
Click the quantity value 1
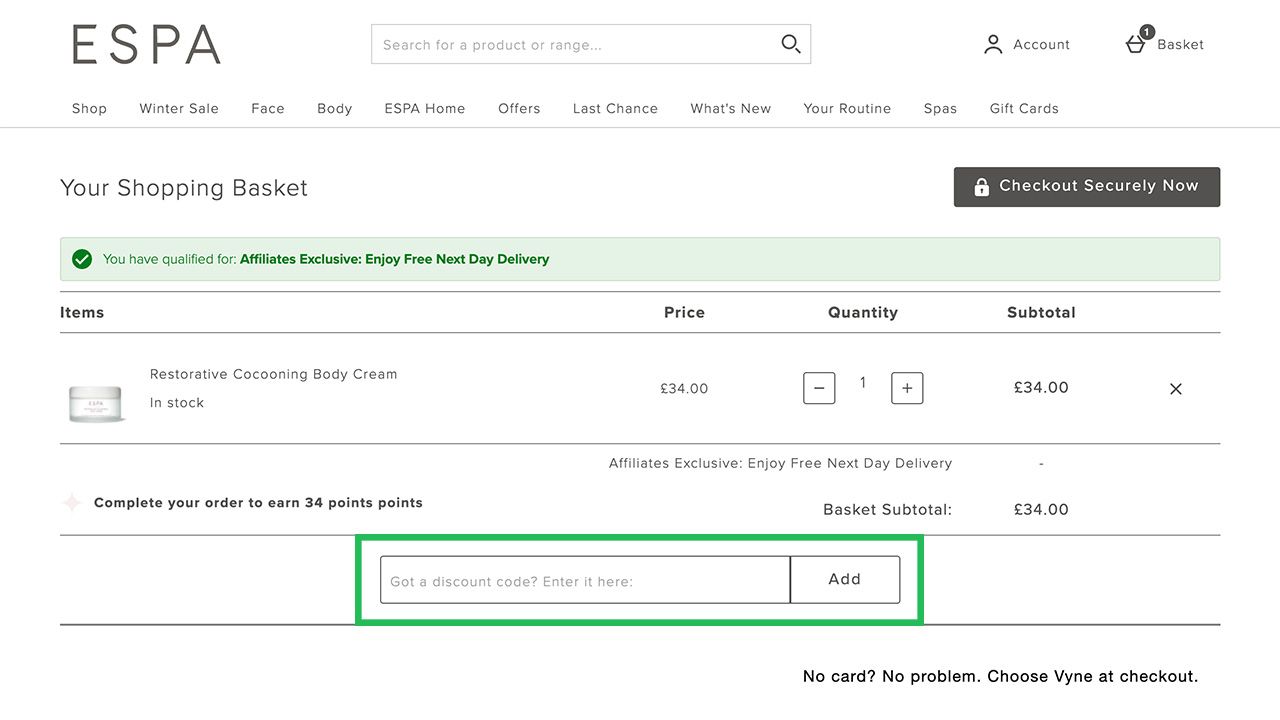[863, 383]
